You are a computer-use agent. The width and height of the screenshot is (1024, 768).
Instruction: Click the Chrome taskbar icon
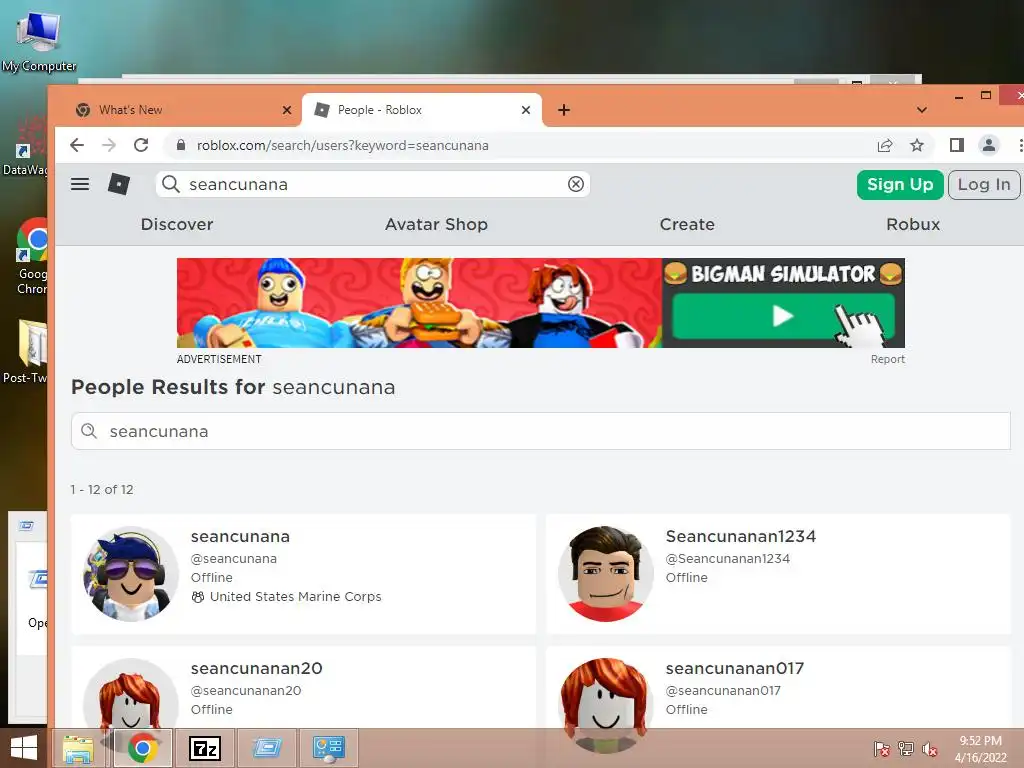[143, 748]
